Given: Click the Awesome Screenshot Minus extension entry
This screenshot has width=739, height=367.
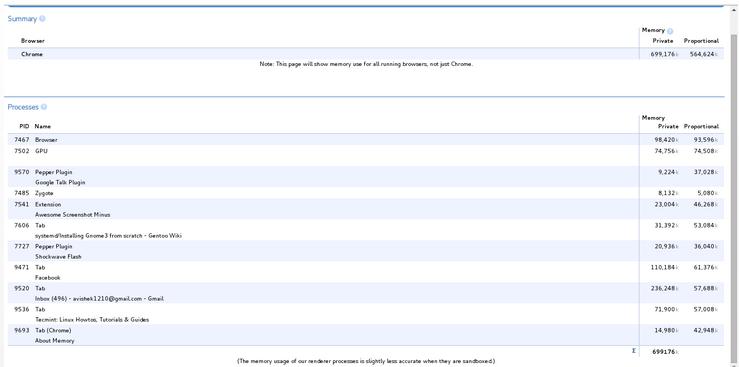Looking at the screenshot, I should coord(73,215).
